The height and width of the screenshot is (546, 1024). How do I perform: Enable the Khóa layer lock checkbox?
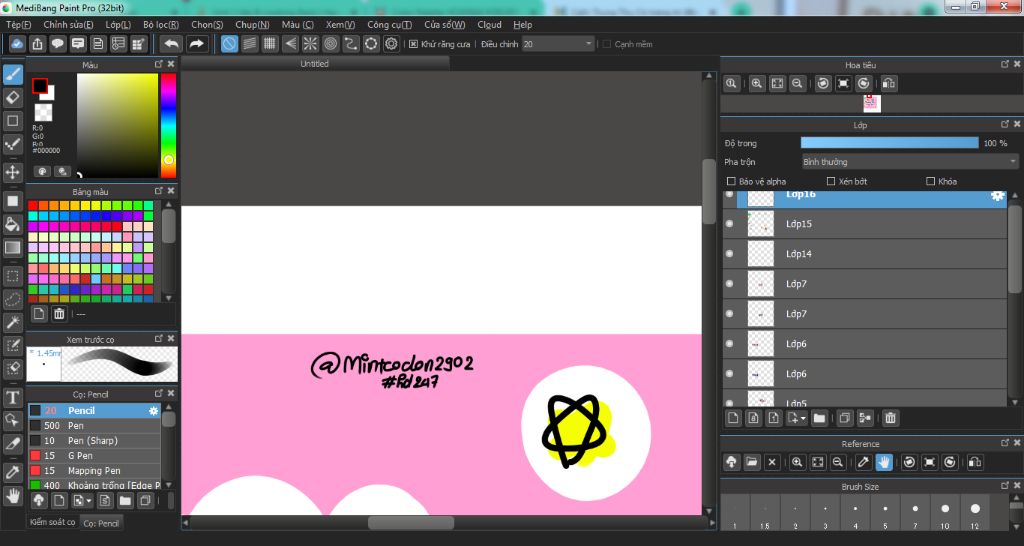point(931,182)
